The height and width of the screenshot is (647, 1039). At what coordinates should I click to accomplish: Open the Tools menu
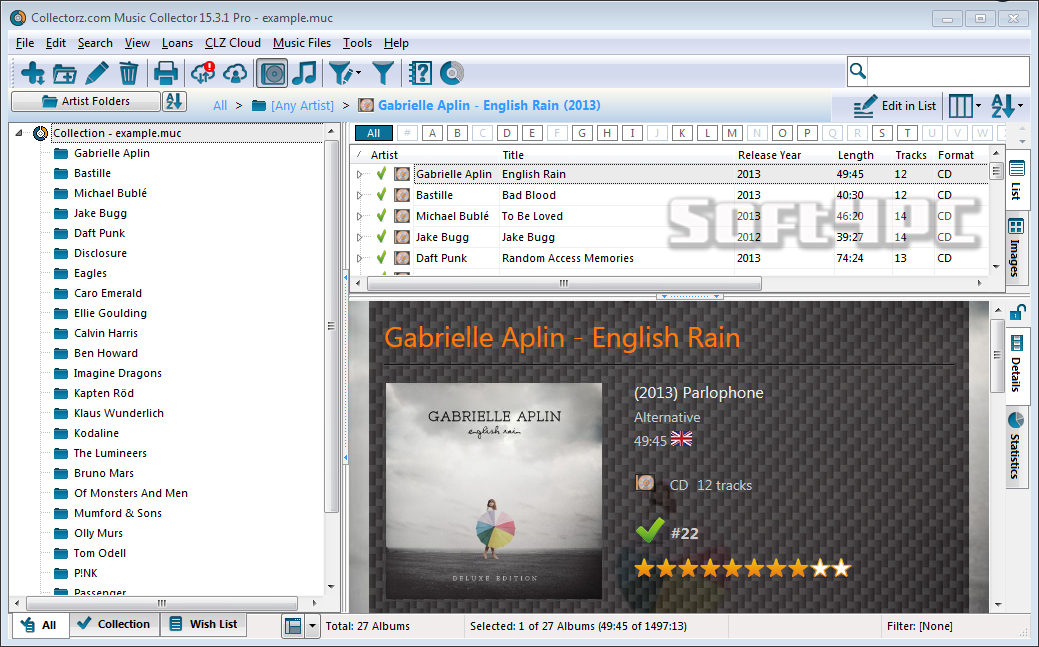tap(357, 43)
